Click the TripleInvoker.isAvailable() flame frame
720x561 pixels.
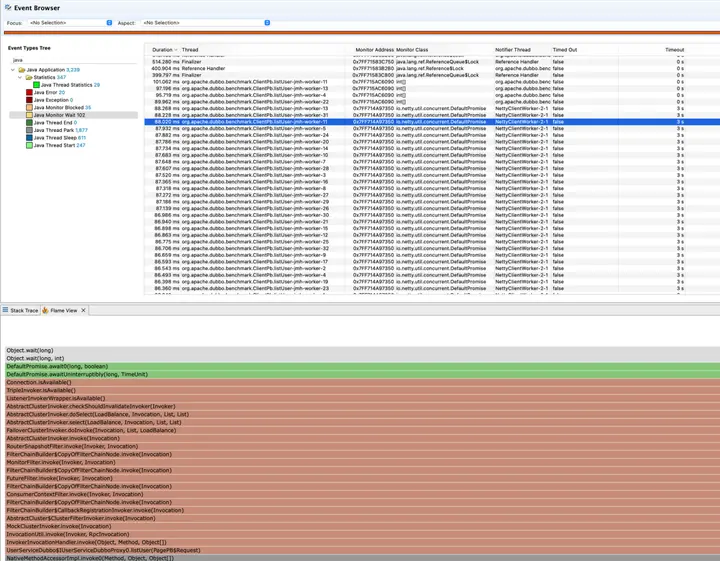362,390
